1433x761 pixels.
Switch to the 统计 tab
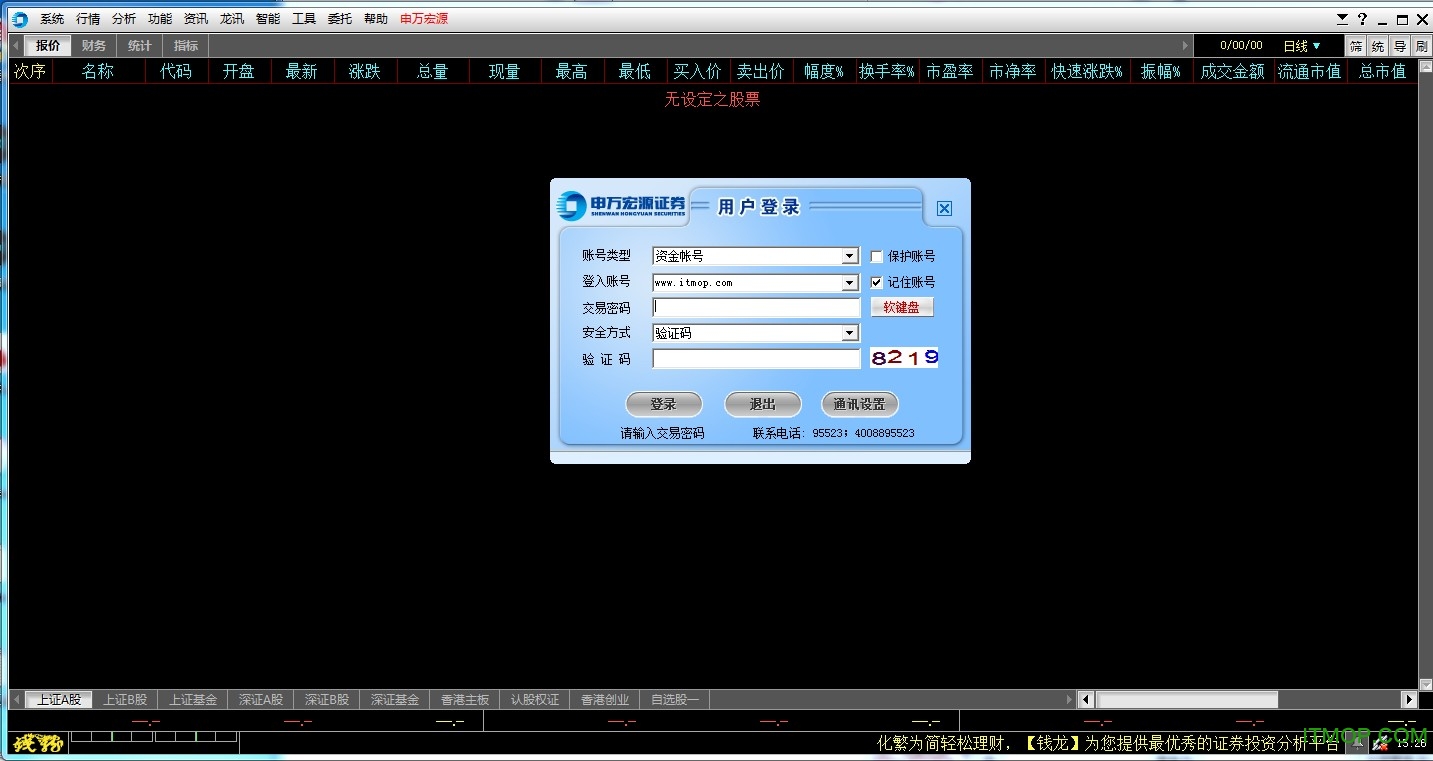click(x=139, y=46)
